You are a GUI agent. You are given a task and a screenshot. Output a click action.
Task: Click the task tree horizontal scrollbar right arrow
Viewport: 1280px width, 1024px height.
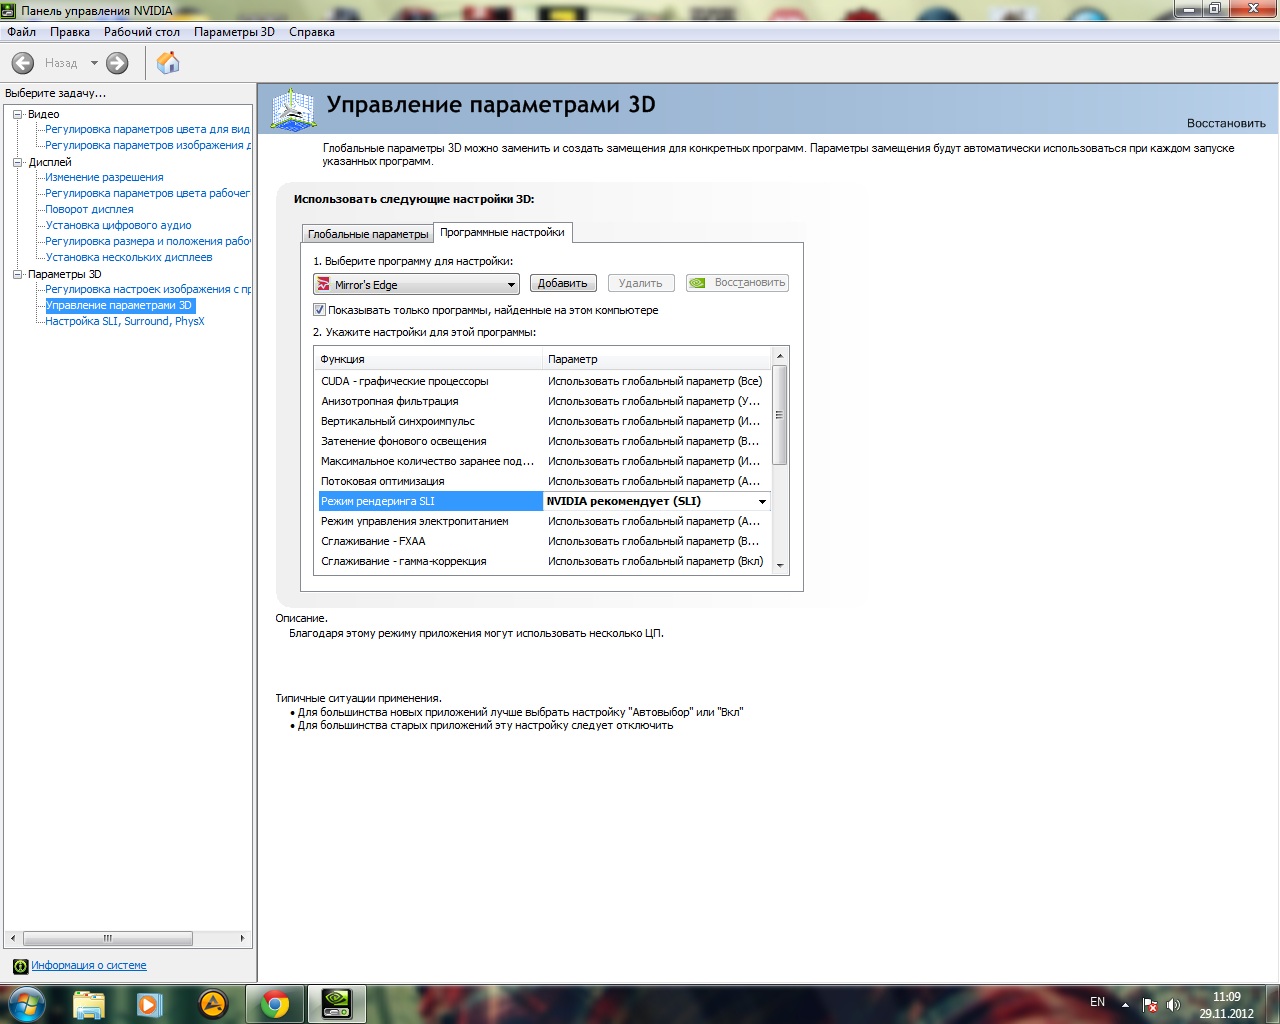[242, 939]
